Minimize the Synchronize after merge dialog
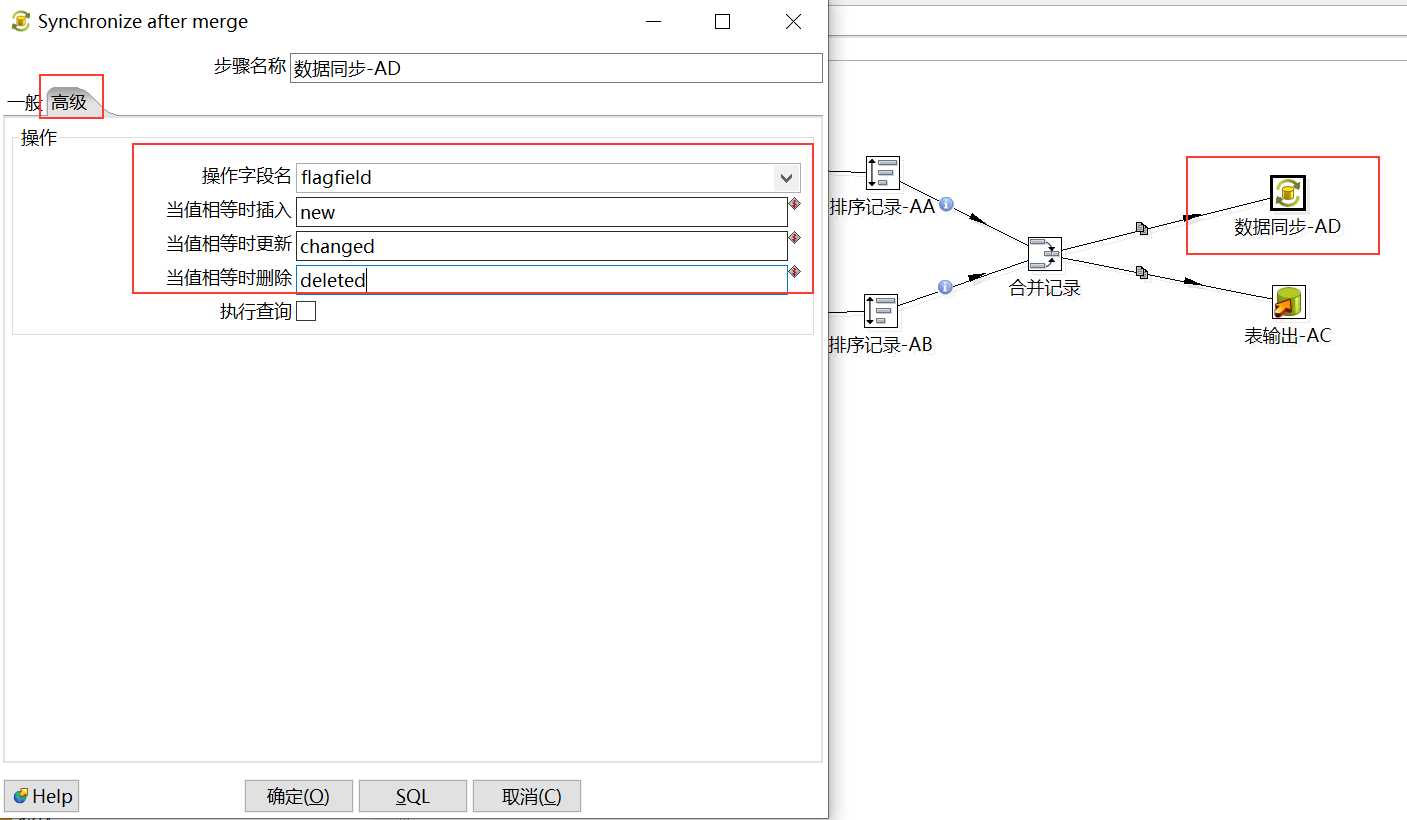Image resolution: width=1407 pixels, height=820 pixels. coord(653,22)
